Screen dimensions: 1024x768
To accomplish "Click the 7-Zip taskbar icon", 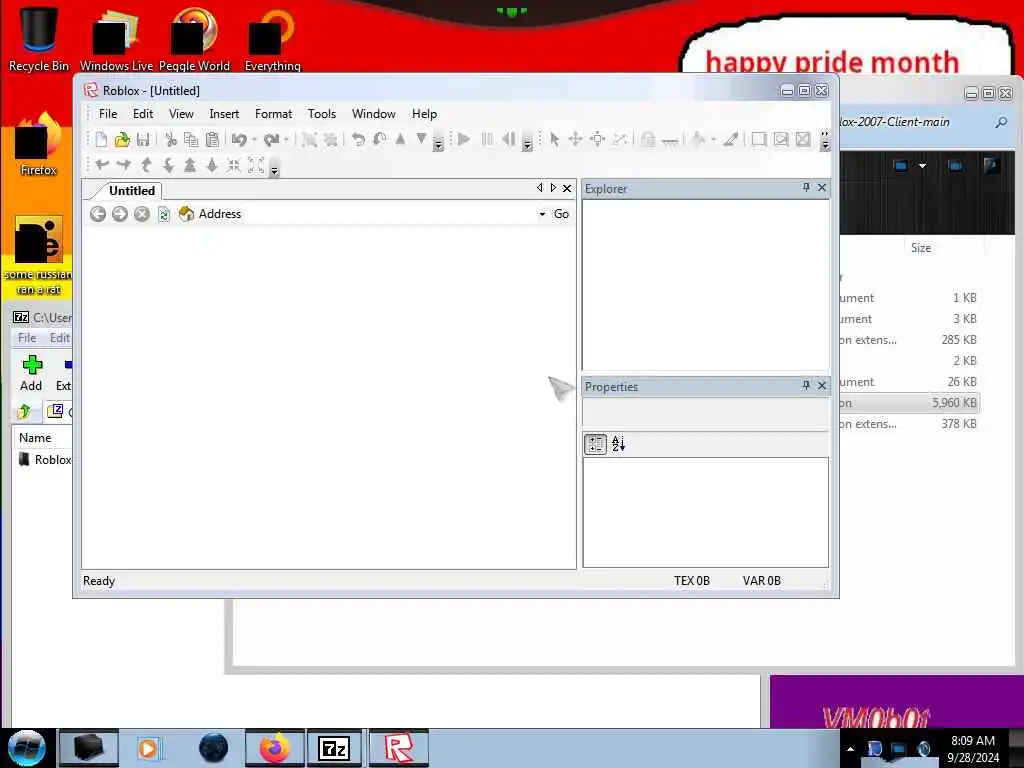I will [334, 748].
